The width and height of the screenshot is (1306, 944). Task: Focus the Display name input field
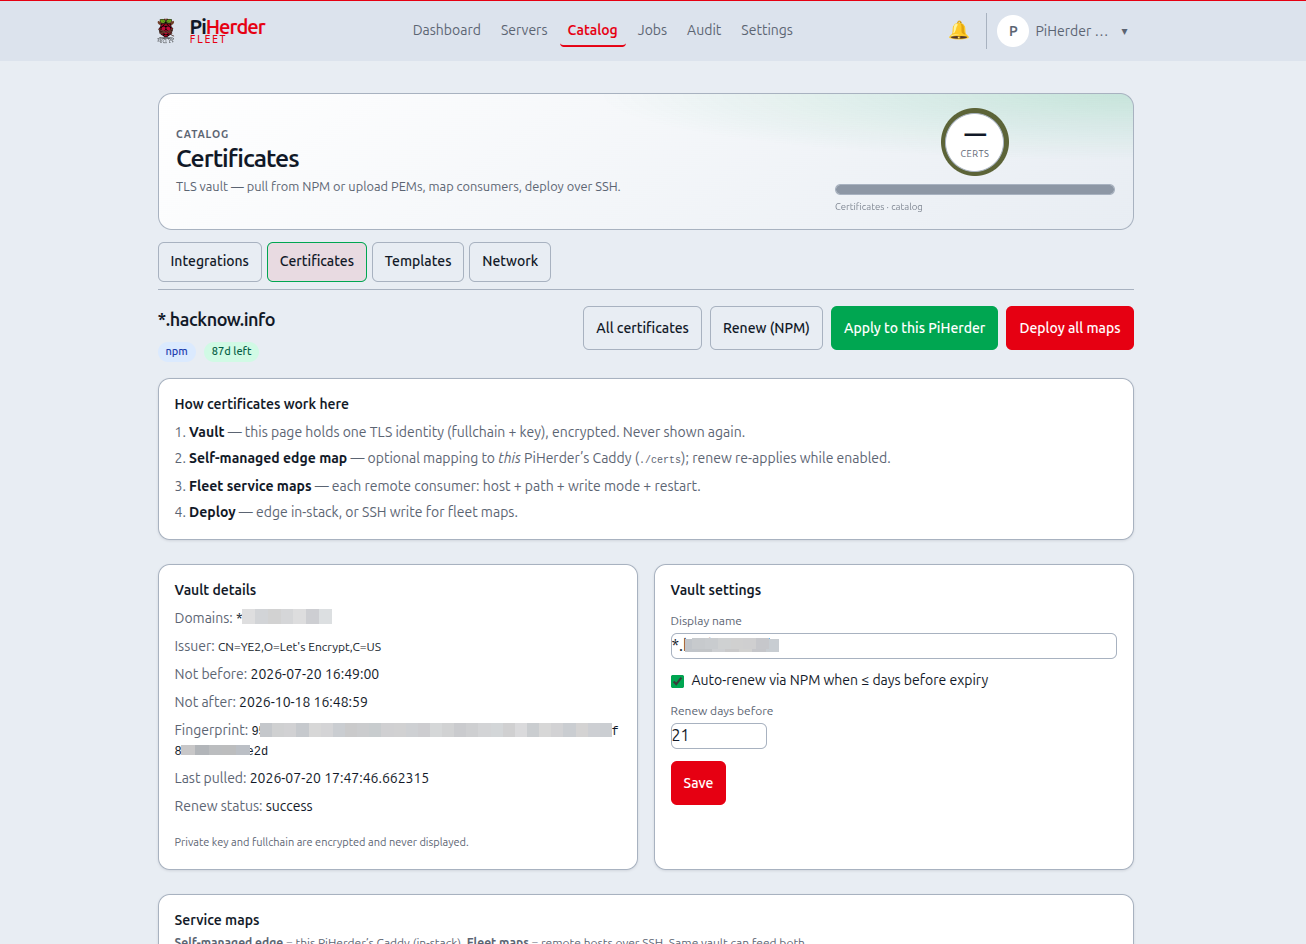click(894, 646)
